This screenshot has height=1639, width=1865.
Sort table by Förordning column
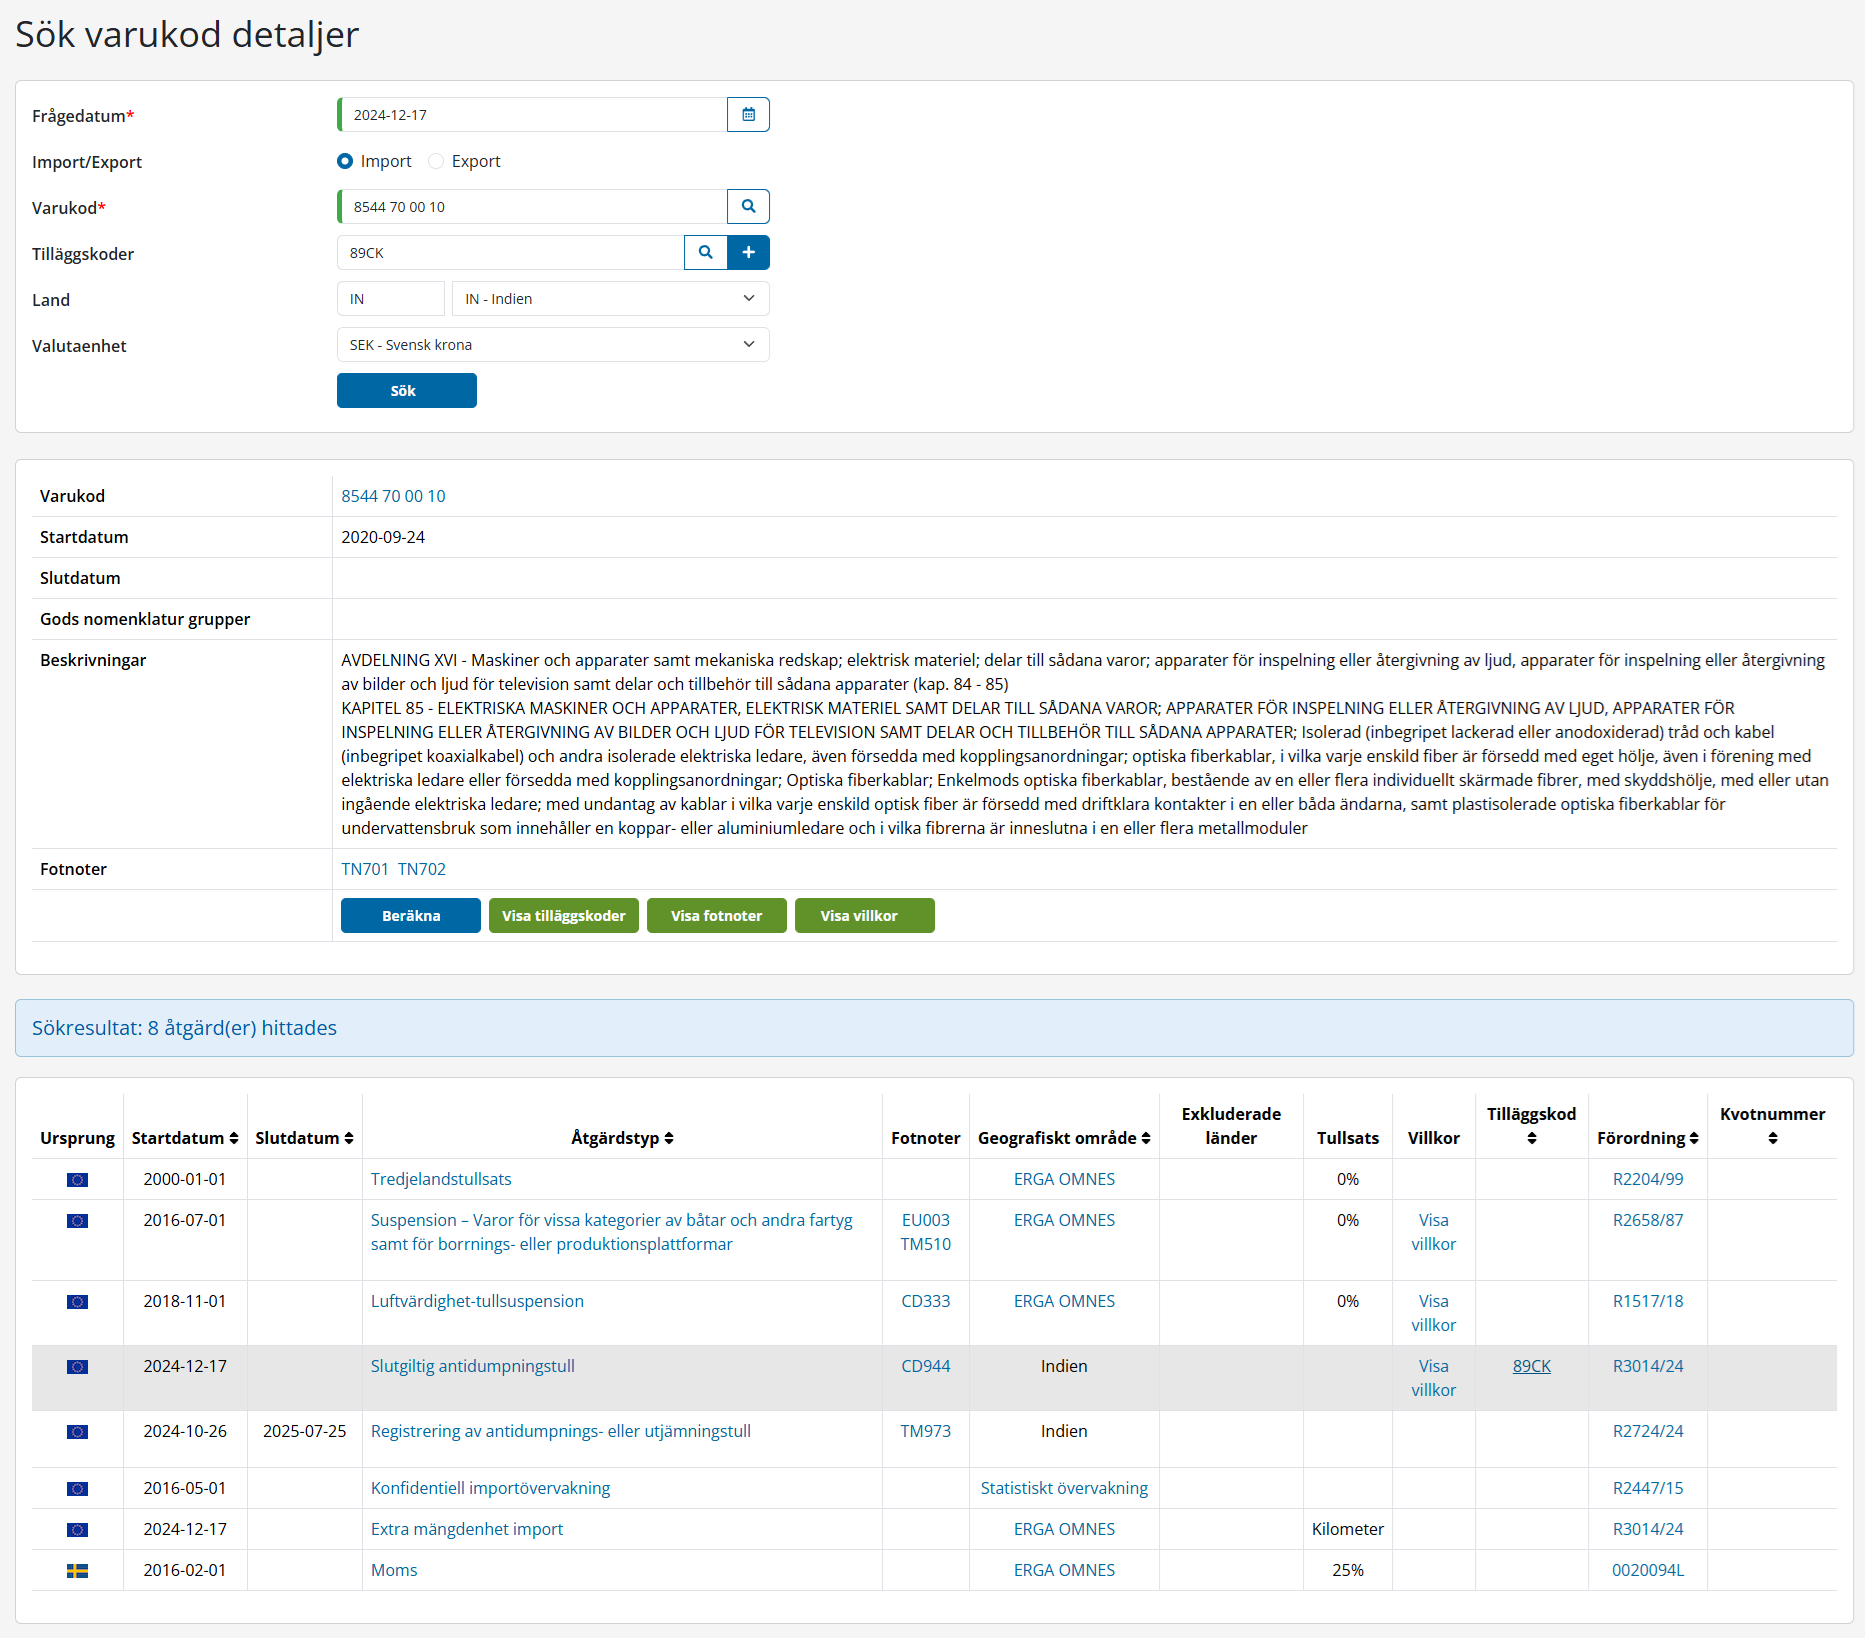(1694, 1138)
